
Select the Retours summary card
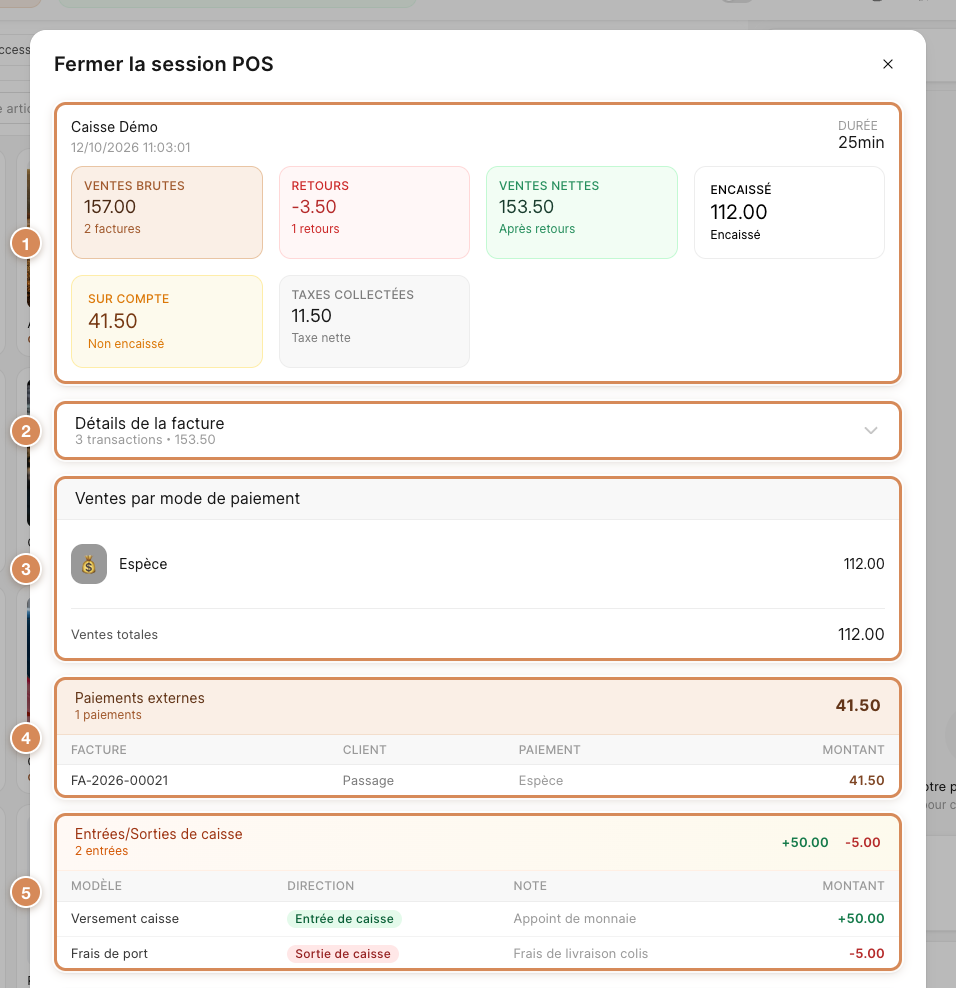[x=374, y=212]
